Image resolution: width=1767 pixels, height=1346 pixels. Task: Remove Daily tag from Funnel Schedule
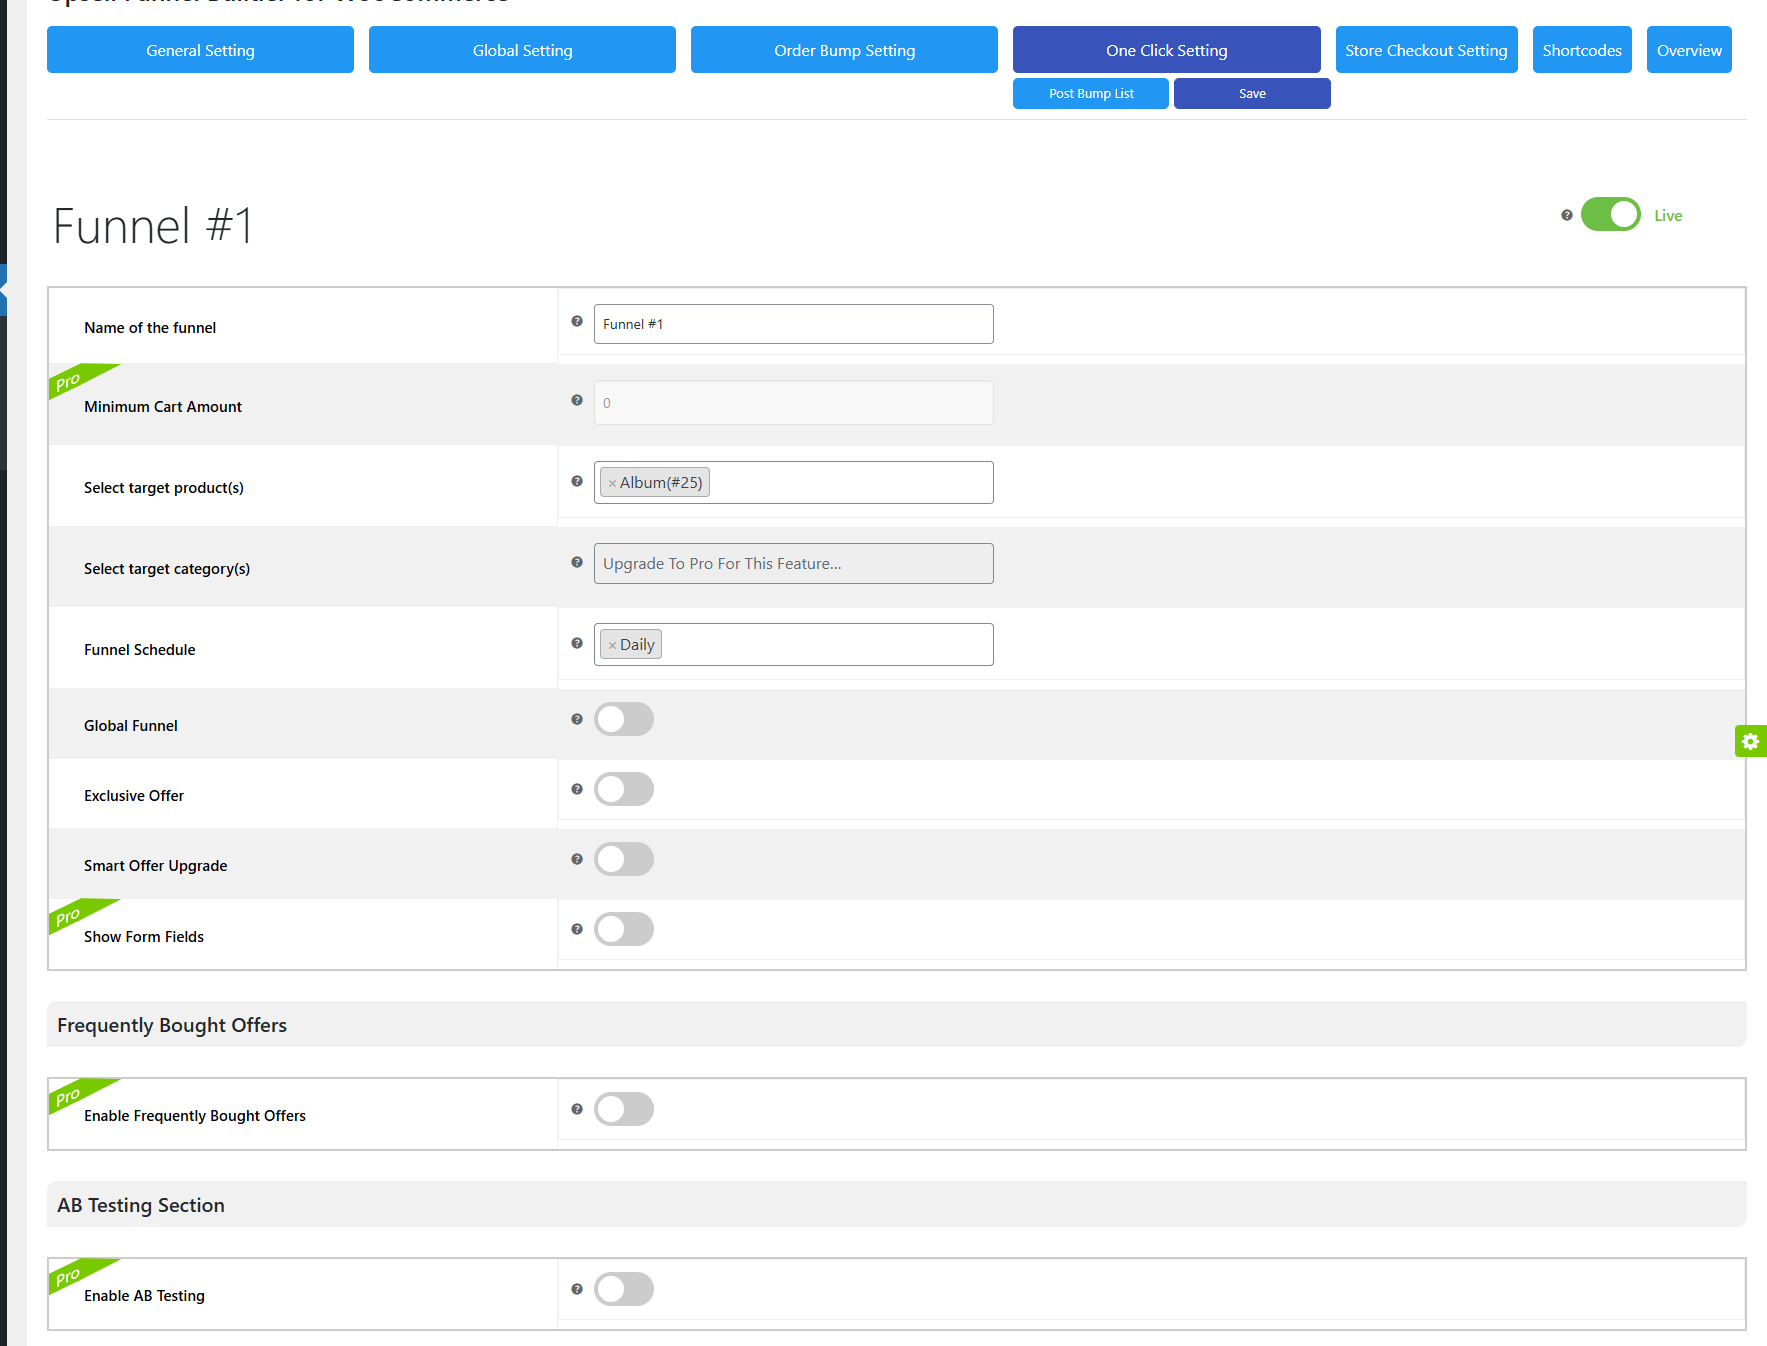click(x=612, y=646)
